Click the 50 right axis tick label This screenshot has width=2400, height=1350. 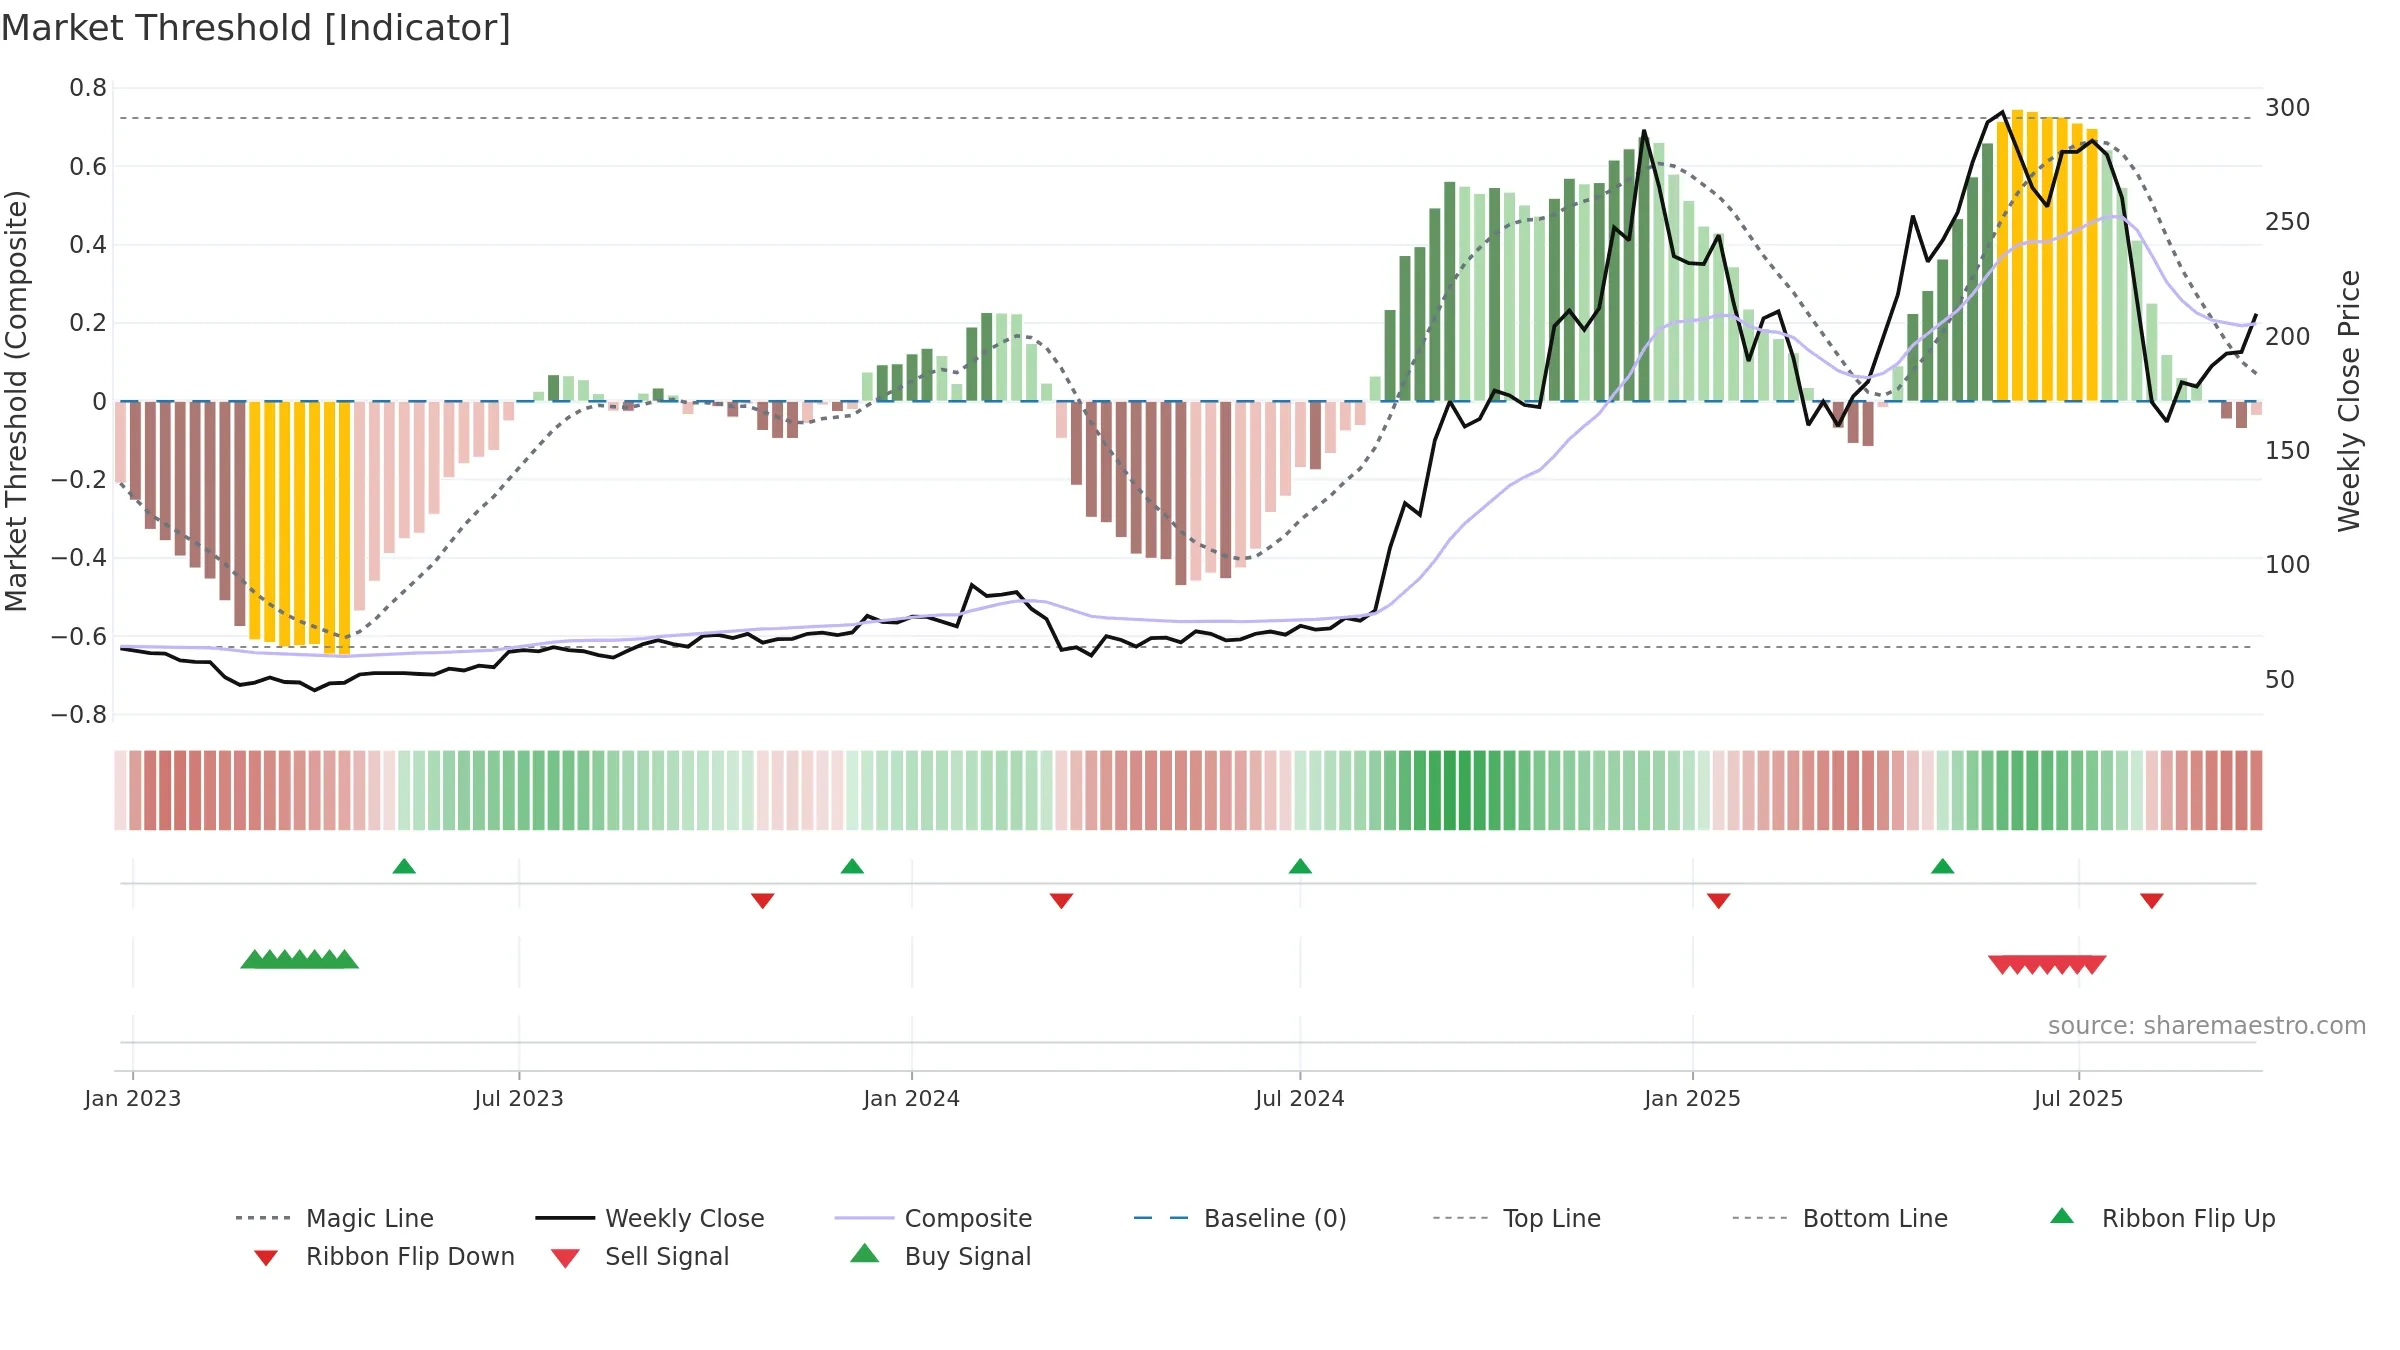pyautogui.click(x=2280, y=679)
